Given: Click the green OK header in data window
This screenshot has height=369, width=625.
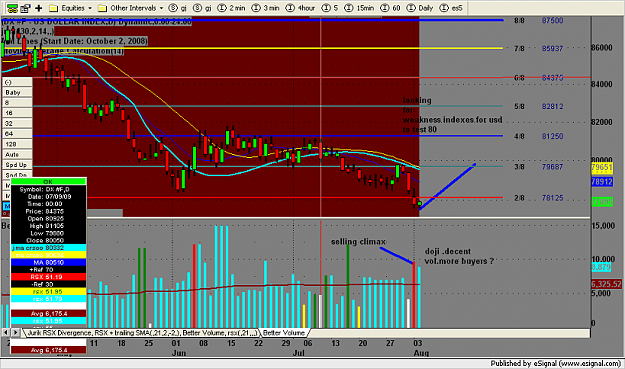Looking at the screenshot, I should click(x=48, y=182).
